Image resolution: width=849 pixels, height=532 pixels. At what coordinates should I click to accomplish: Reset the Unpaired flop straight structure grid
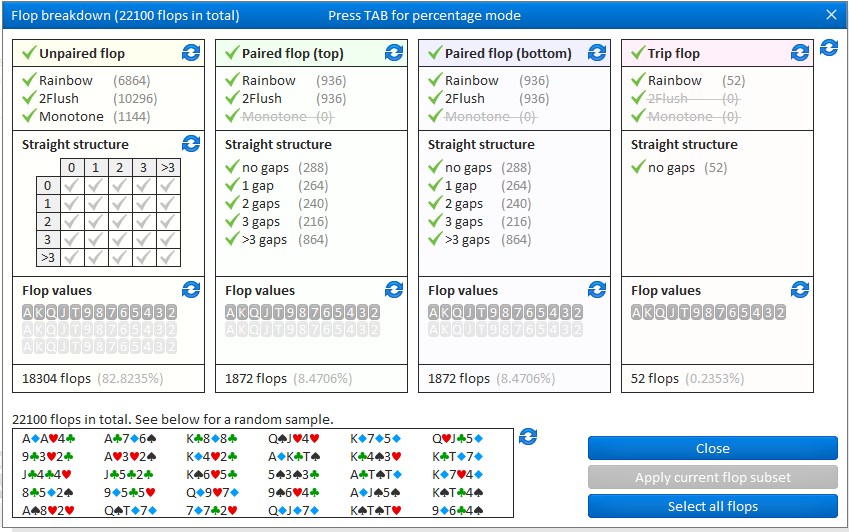(191, 145)
